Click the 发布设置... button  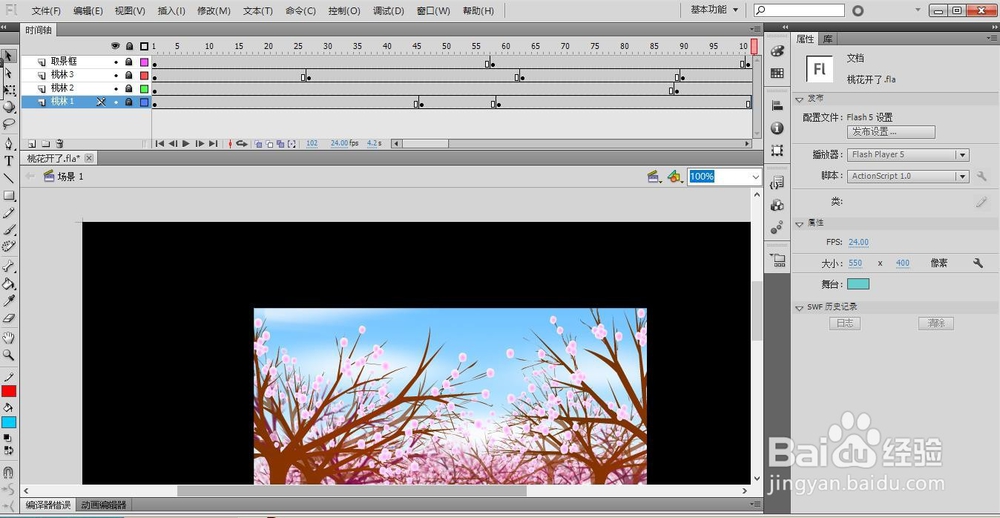(x=891, y=132)
